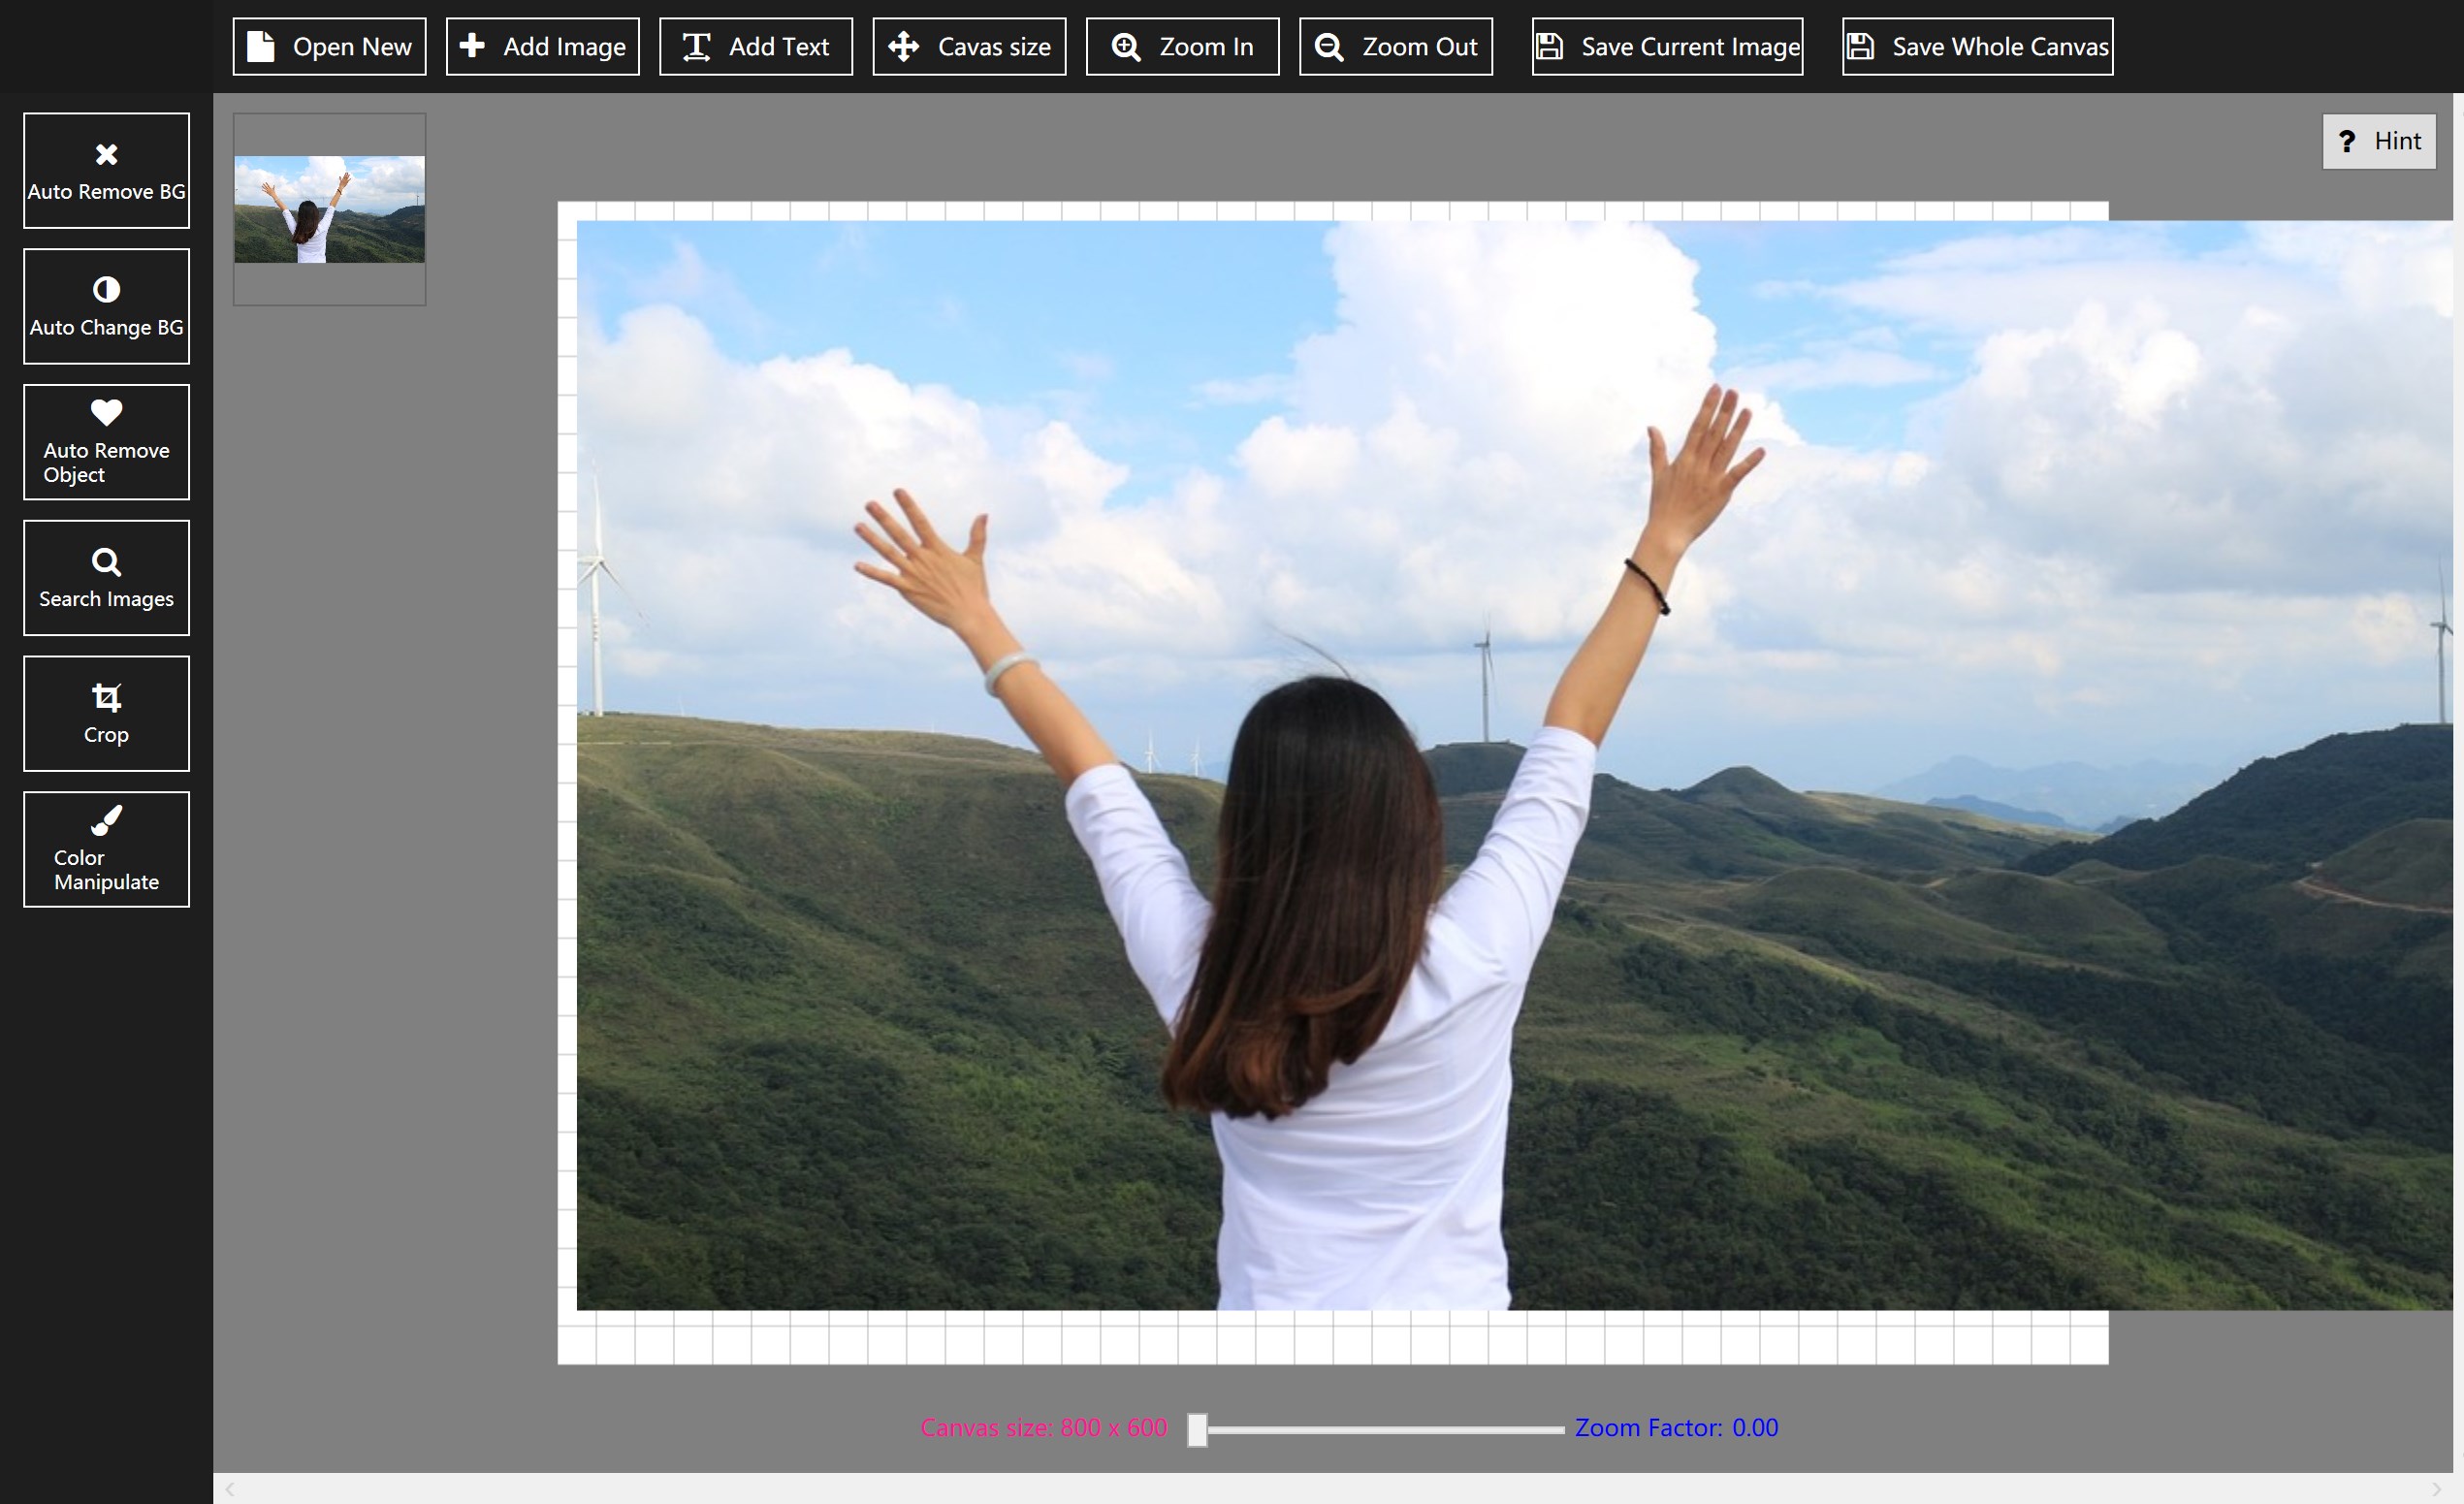Select the woman photo thumbnail
2464x1504 pixels.
[329, 209]
